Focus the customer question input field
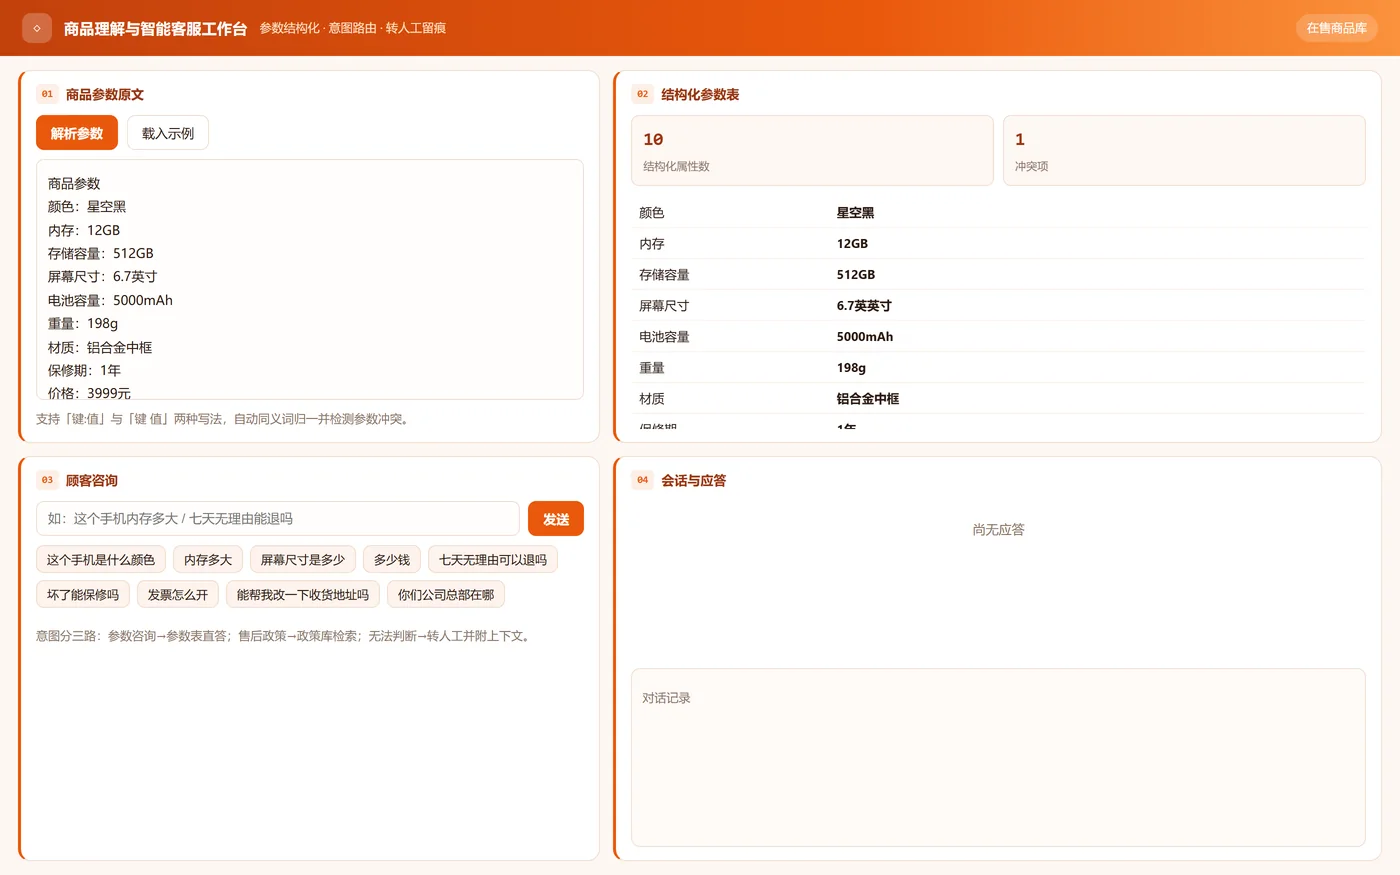Screen dimensions: 1400x875 (278, 519)
